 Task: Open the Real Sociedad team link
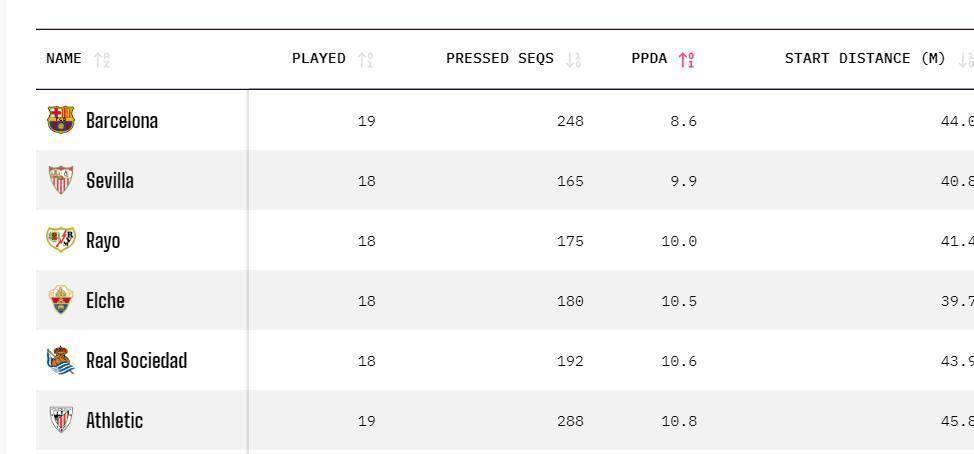coord(136,361)
